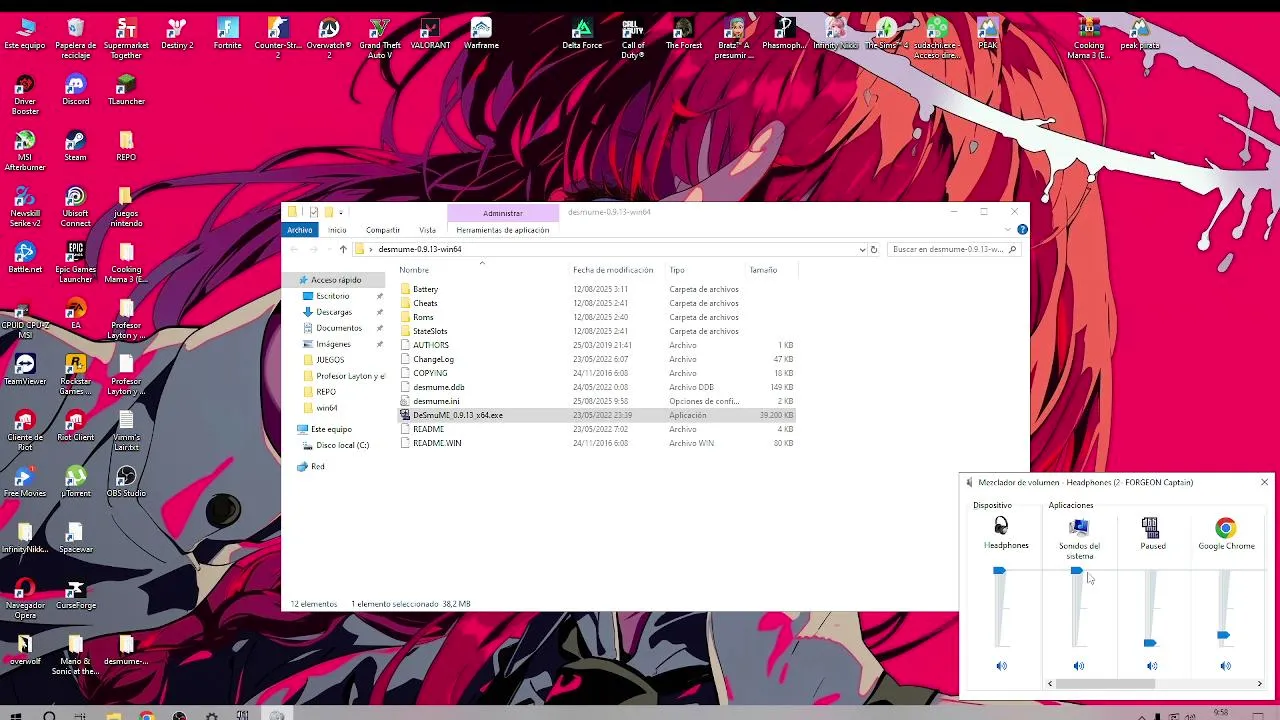Open CurseForge desktop shortcut

(x=75, y=594)
